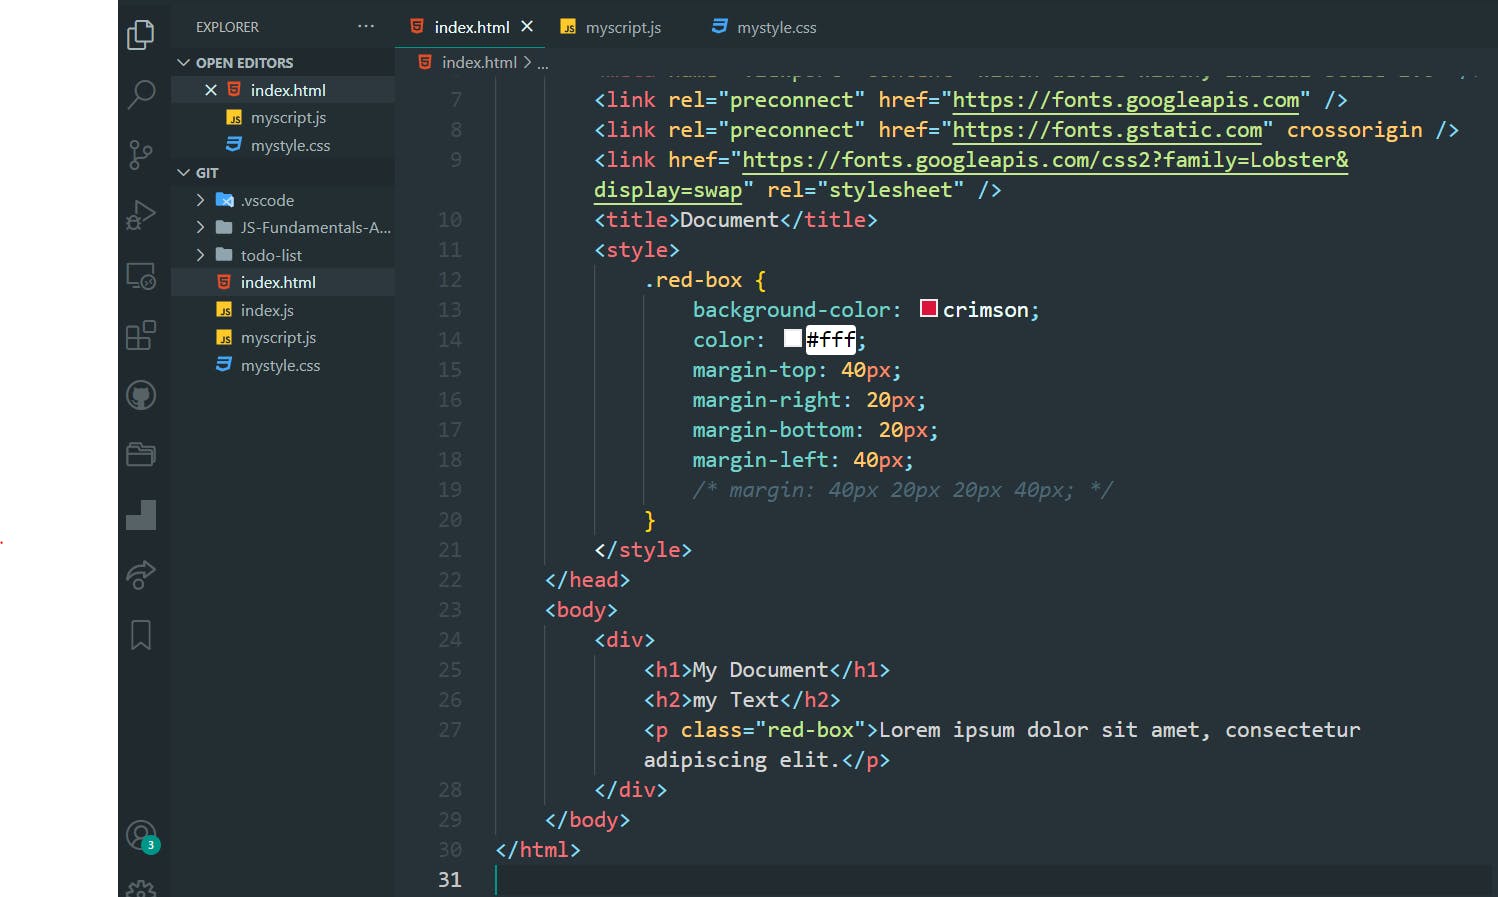Select mystyle.css in Open Editors
The width and height of the screenshot is (1498, 897).
pyautogui.click(x=283, y=146)
